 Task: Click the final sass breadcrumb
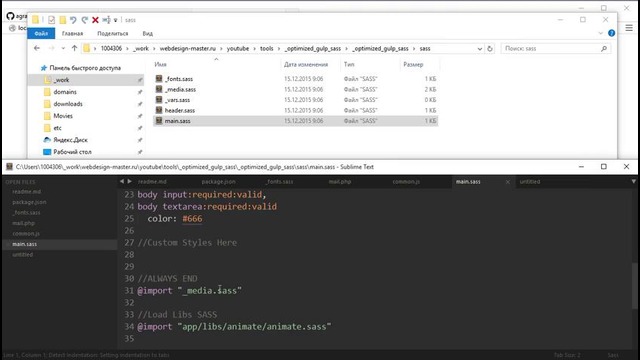click(425, 48)
